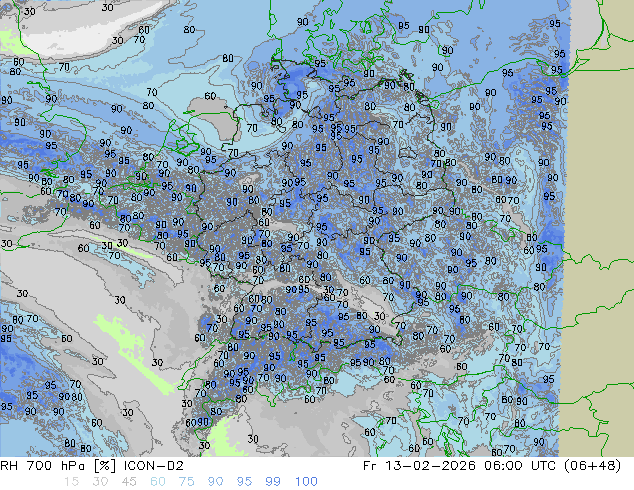Select the 30 entry in bottom legend
This screenshot has width=634, height=490.
(100, 482)
